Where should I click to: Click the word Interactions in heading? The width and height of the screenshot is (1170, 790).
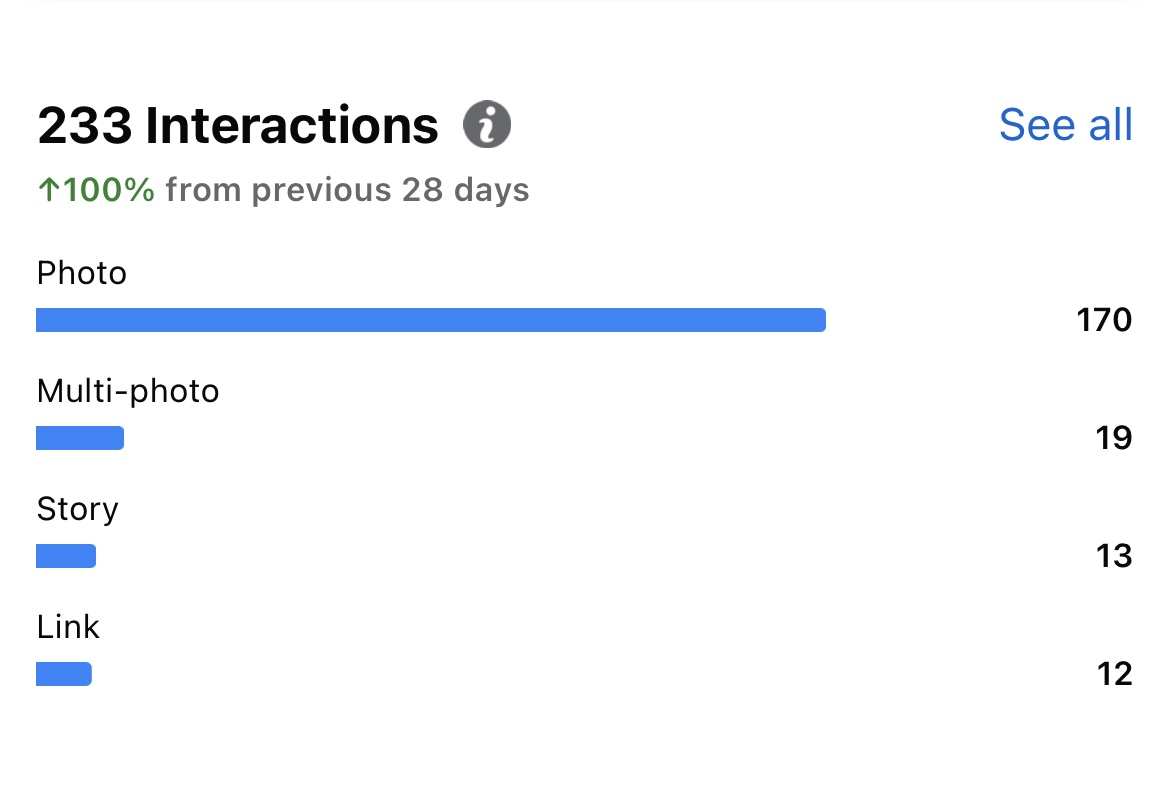tap(292, 126)
